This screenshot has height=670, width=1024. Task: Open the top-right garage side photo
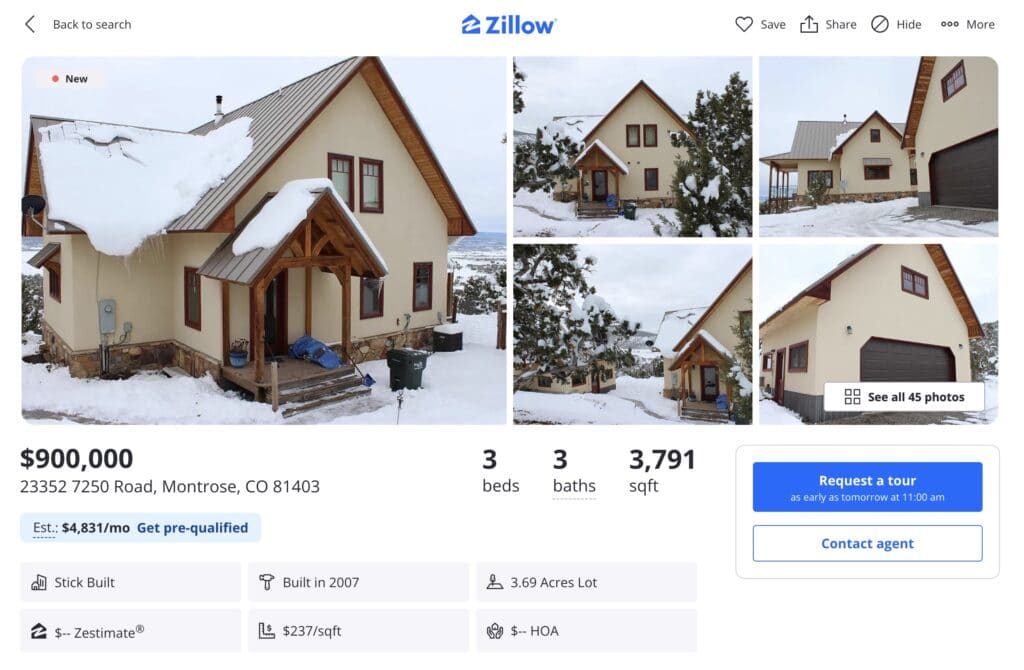point(878,146)
